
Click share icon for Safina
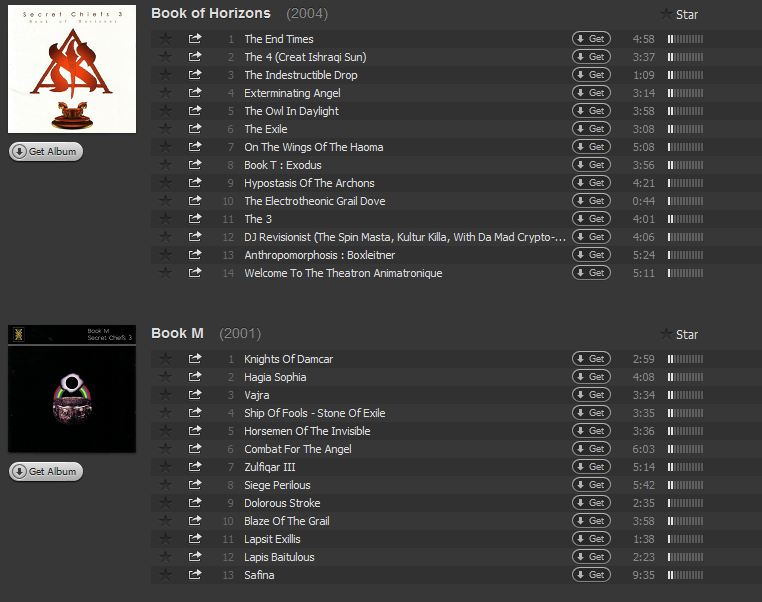[x=195, y=575]
